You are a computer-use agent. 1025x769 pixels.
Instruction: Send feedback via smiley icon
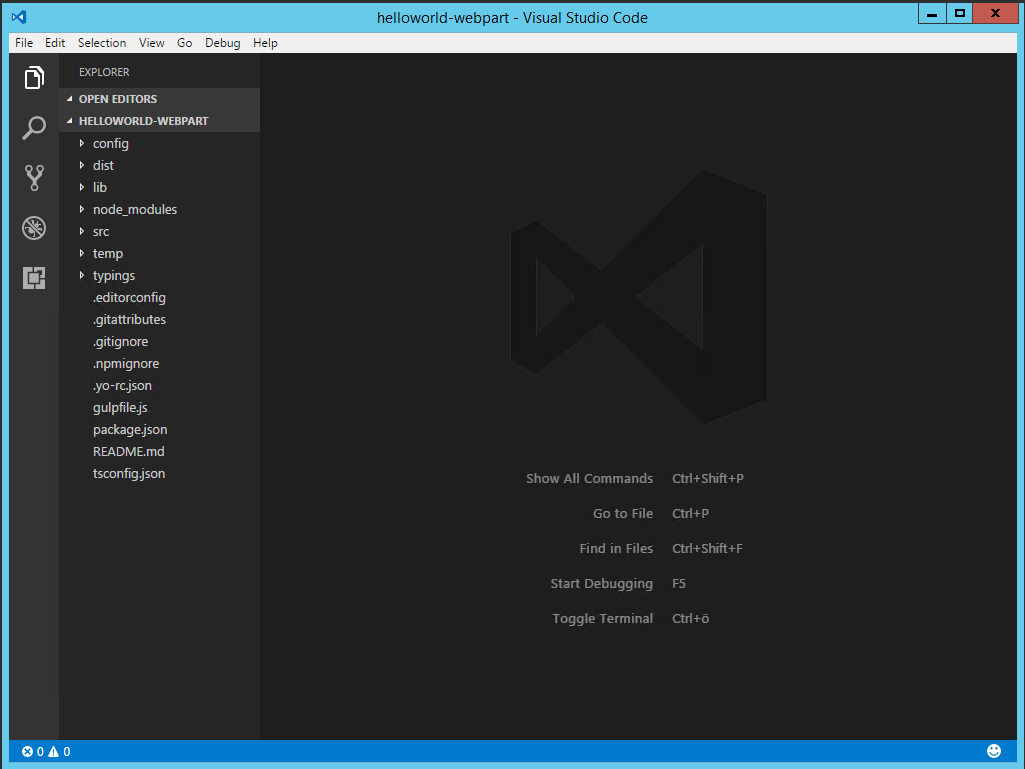click(994, 751)
